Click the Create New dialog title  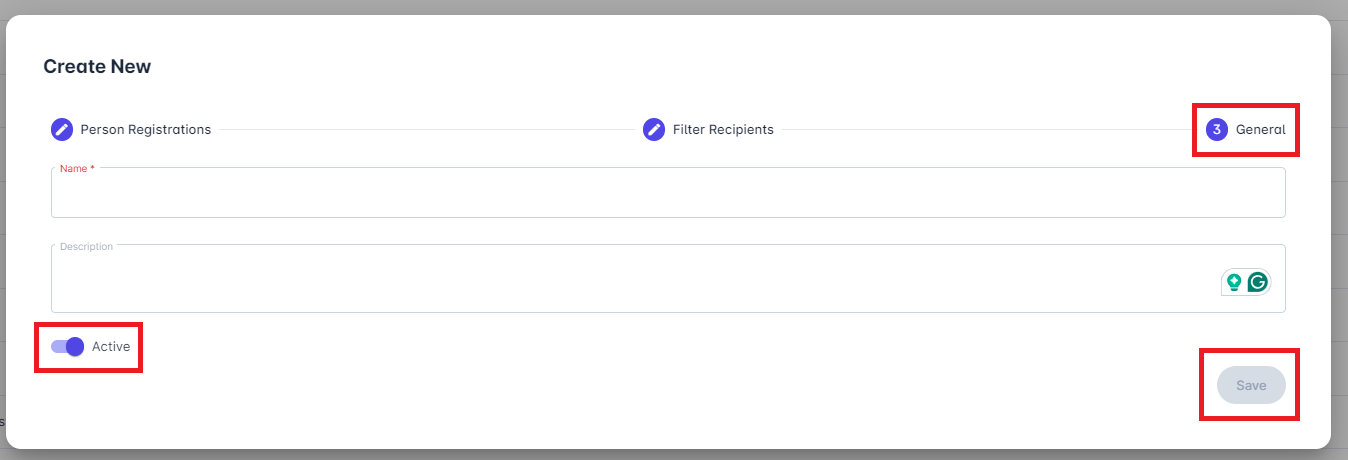click(x=97, y=67)
